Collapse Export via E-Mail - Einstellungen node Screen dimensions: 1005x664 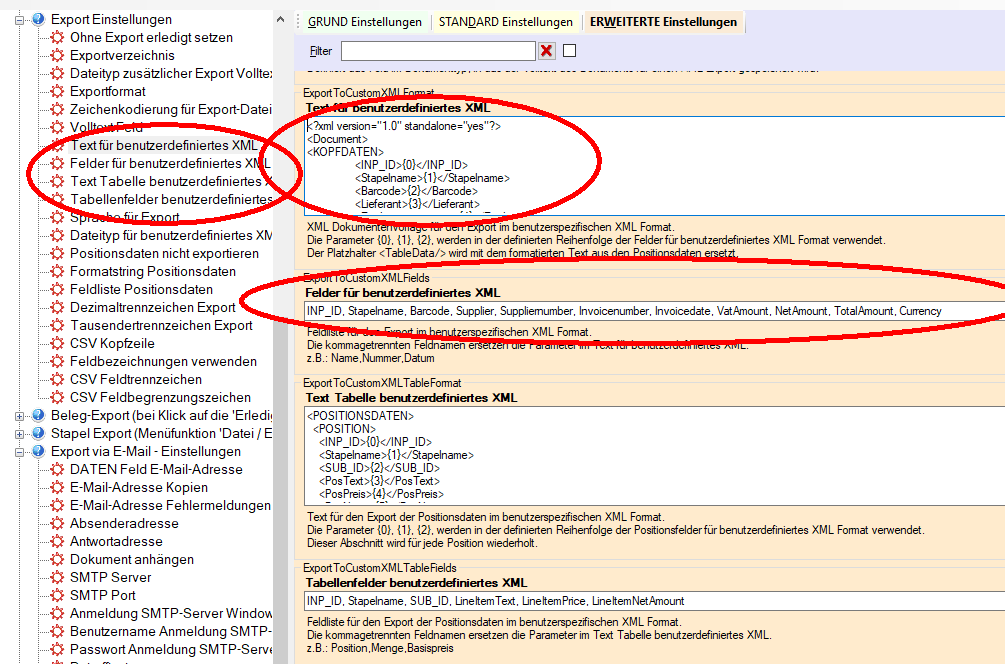coord(20,452)
